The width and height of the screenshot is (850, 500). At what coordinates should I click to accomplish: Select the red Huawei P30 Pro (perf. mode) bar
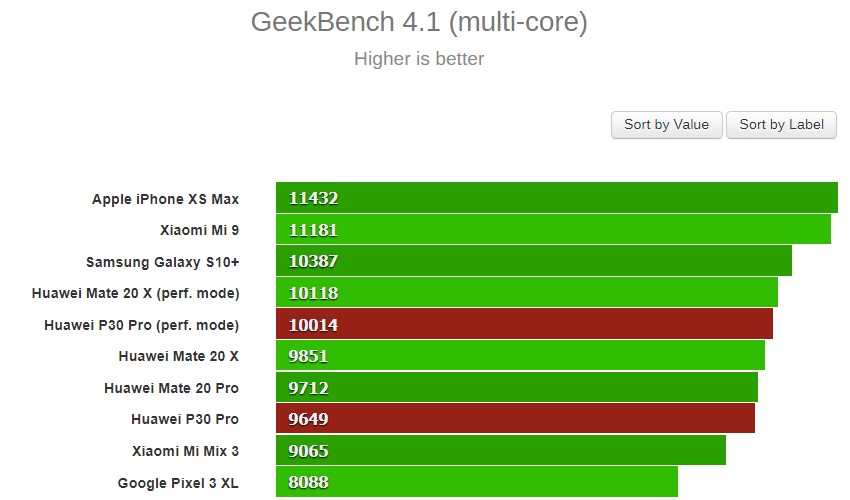[x=524, y=324]
